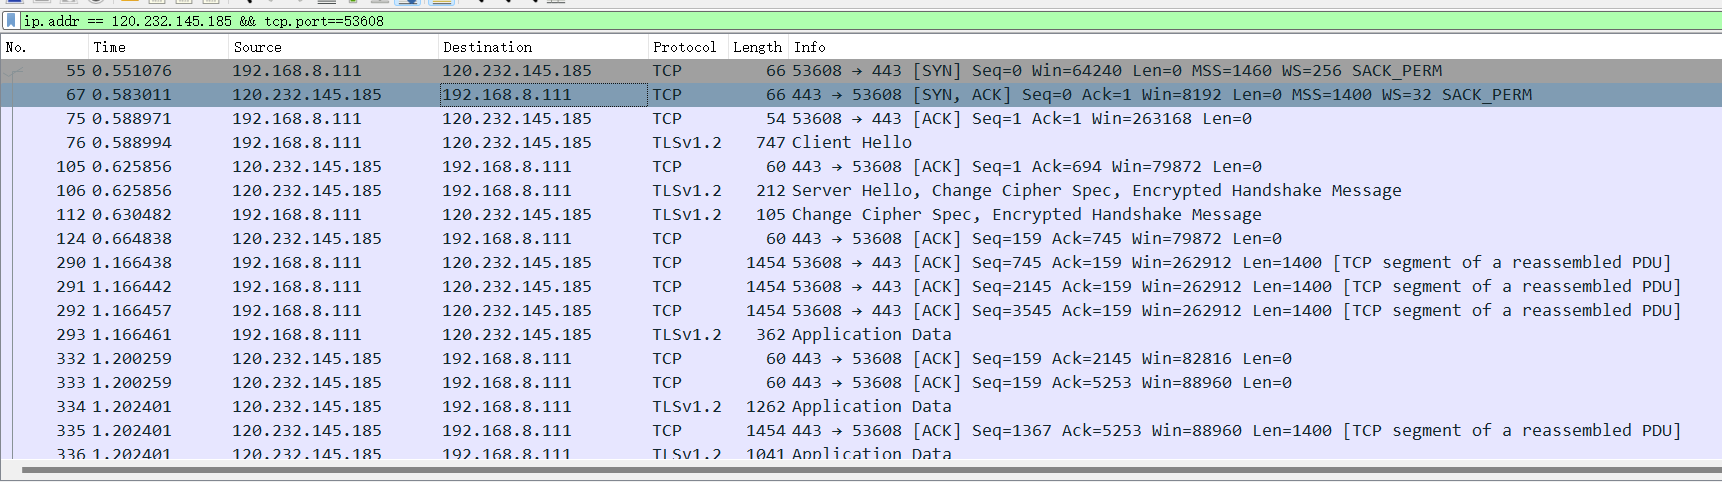Click the display filter bookmark icon
This screenshot has width=1722, height=482.
click(x=11, y=20)
